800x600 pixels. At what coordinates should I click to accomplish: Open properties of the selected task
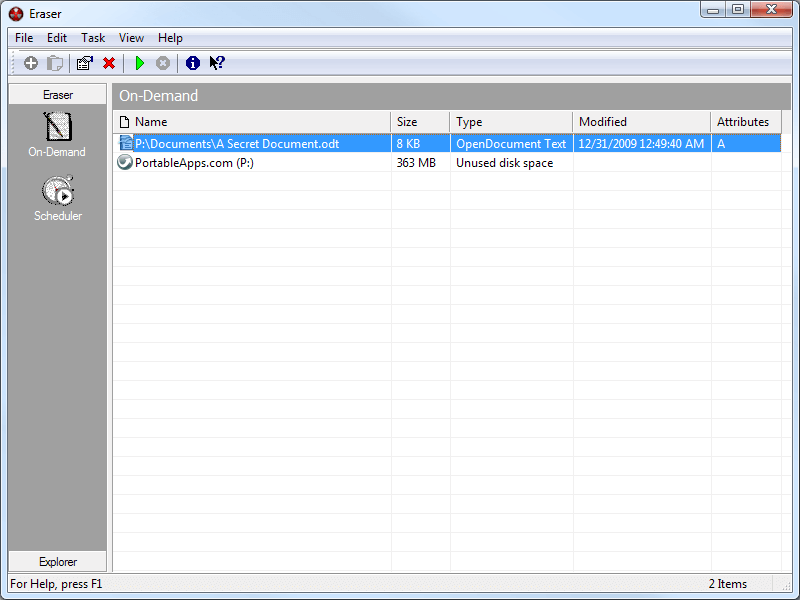[84, 62]
